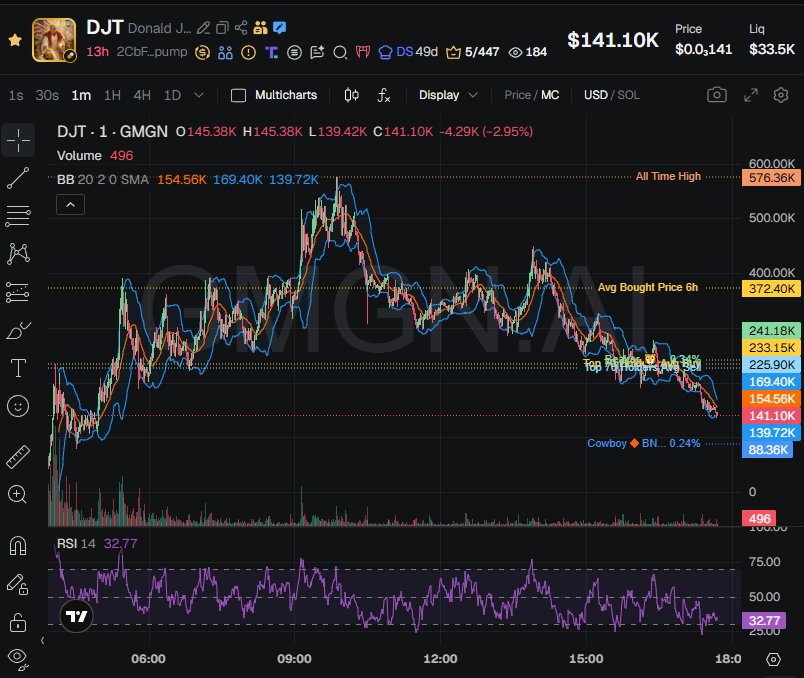
Task: Toggle hide all drawings eye icon
Action: click(18, 659)
